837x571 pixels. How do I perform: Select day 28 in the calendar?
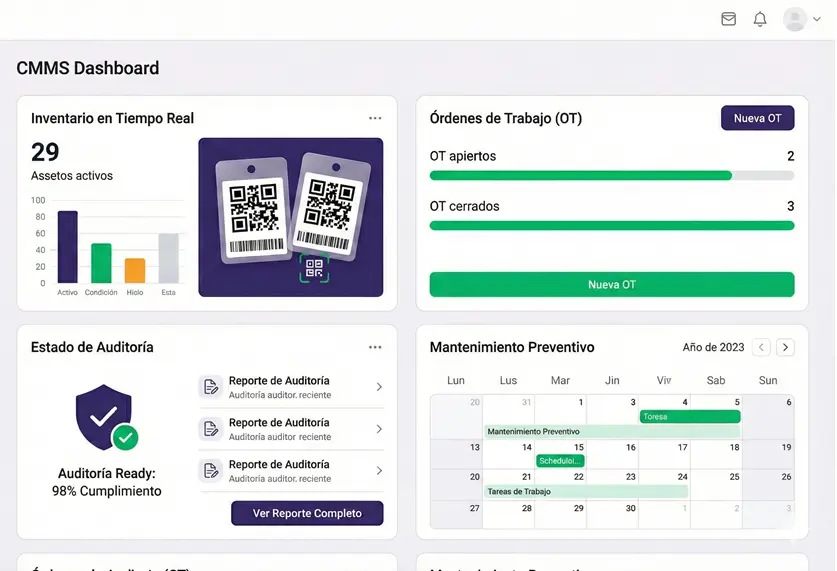[x=526, y=508]
